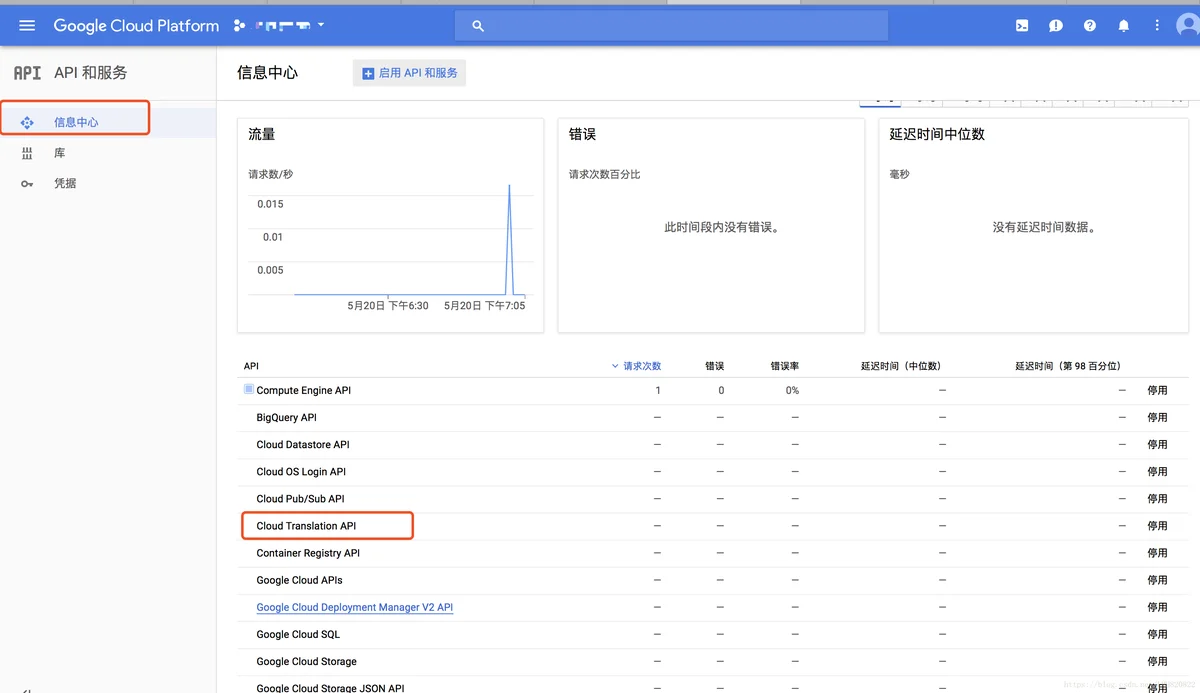
Task: Click the 凭据 key icon
Action: (x=27, y=183)
